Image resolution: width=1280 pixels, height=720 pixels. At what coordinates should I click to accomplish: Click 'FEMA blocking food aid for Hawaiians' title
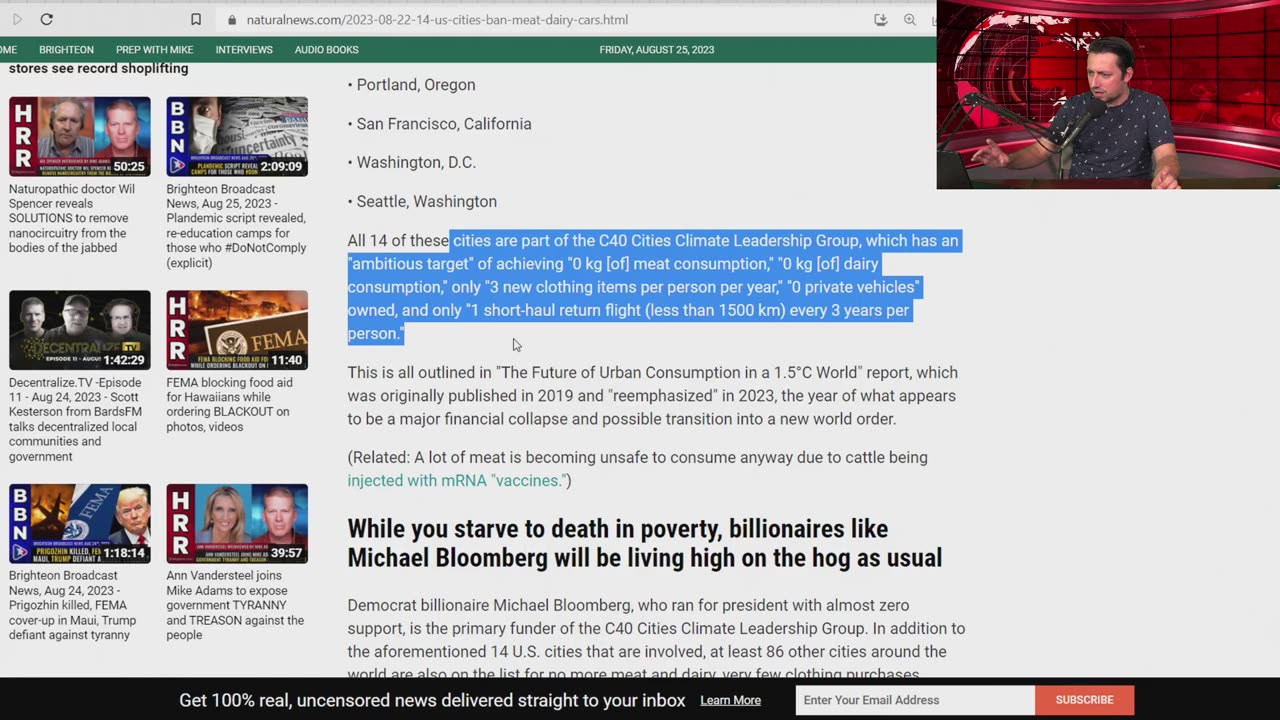click(230, 405)
